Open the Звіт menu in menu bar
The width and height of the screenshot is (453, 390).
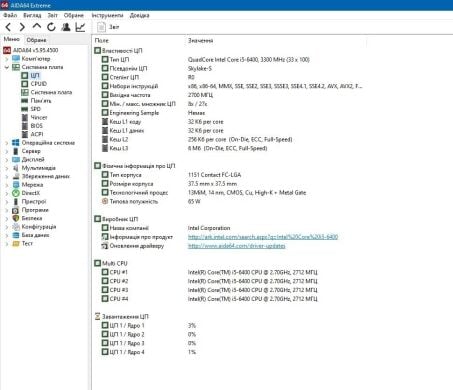52,15
